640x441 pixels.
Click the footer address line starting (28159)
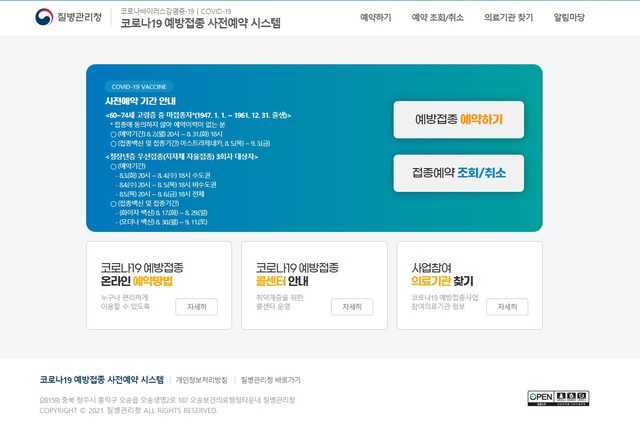click(x=167, y=400)
